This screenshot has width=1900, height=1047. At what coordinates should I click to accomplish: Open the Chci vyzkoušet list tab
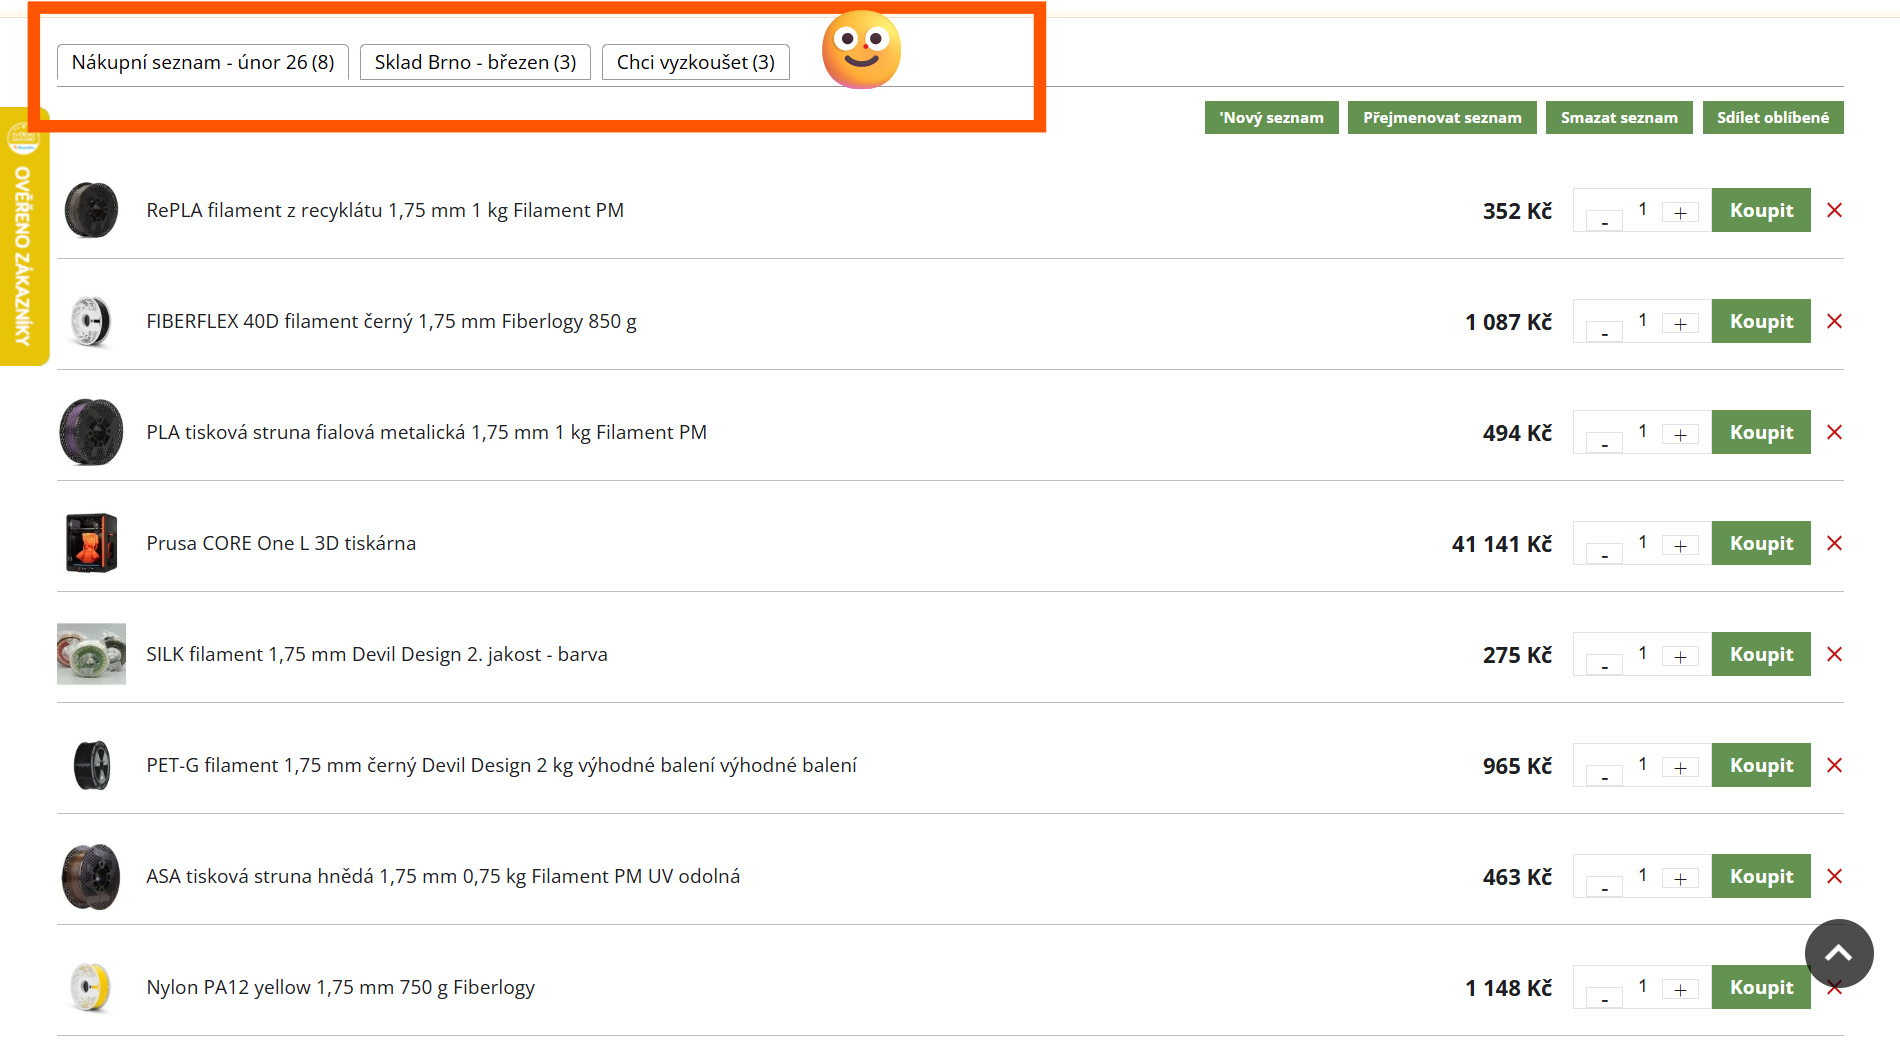coord(695,62)
